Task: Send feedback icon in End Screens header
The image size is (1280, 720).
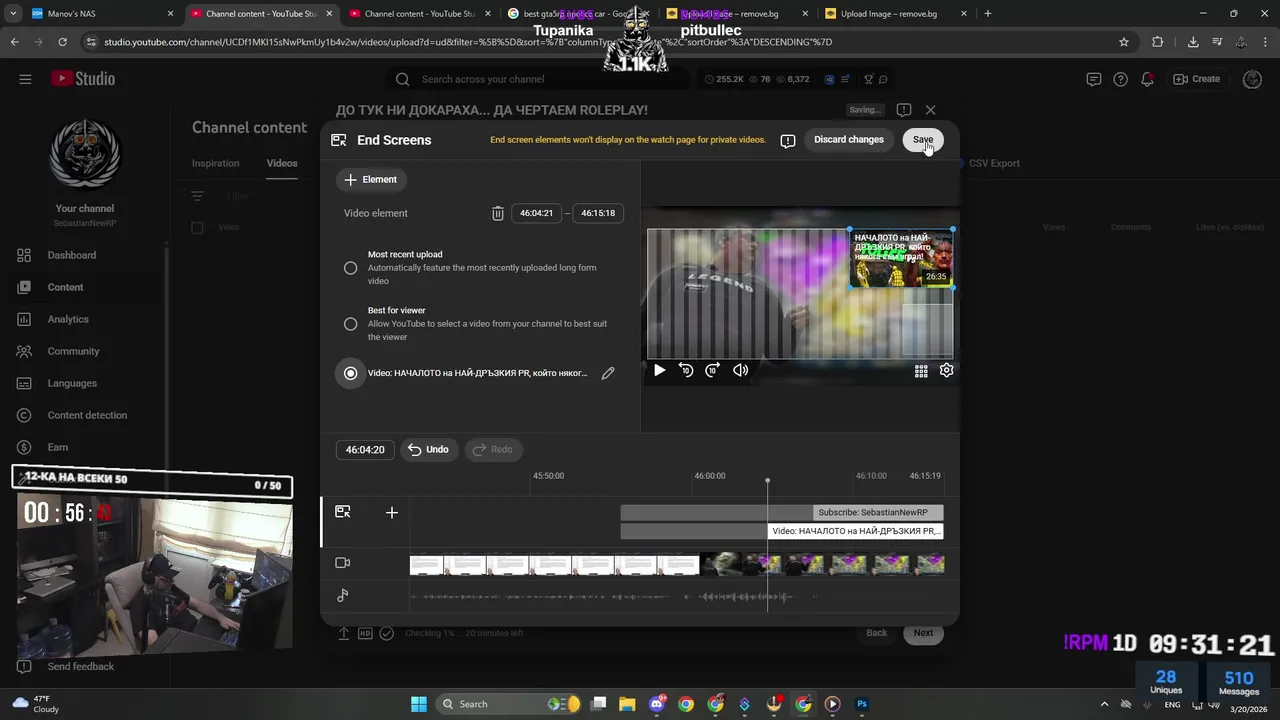Action: pos(788,141)
